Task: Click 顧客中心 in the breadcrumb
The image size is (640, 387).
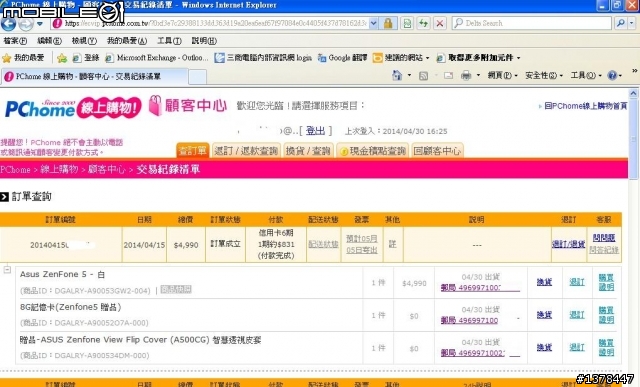Action: click(107, 169)
